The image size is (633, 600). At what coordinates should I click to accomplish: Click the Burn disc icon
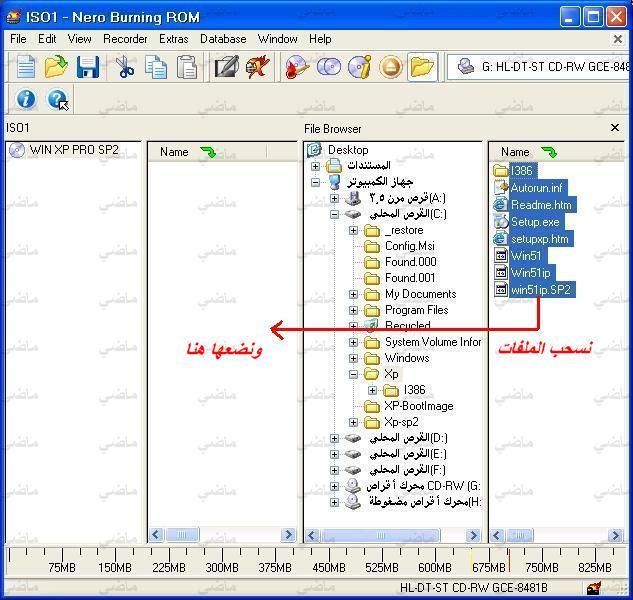(297, 67)
